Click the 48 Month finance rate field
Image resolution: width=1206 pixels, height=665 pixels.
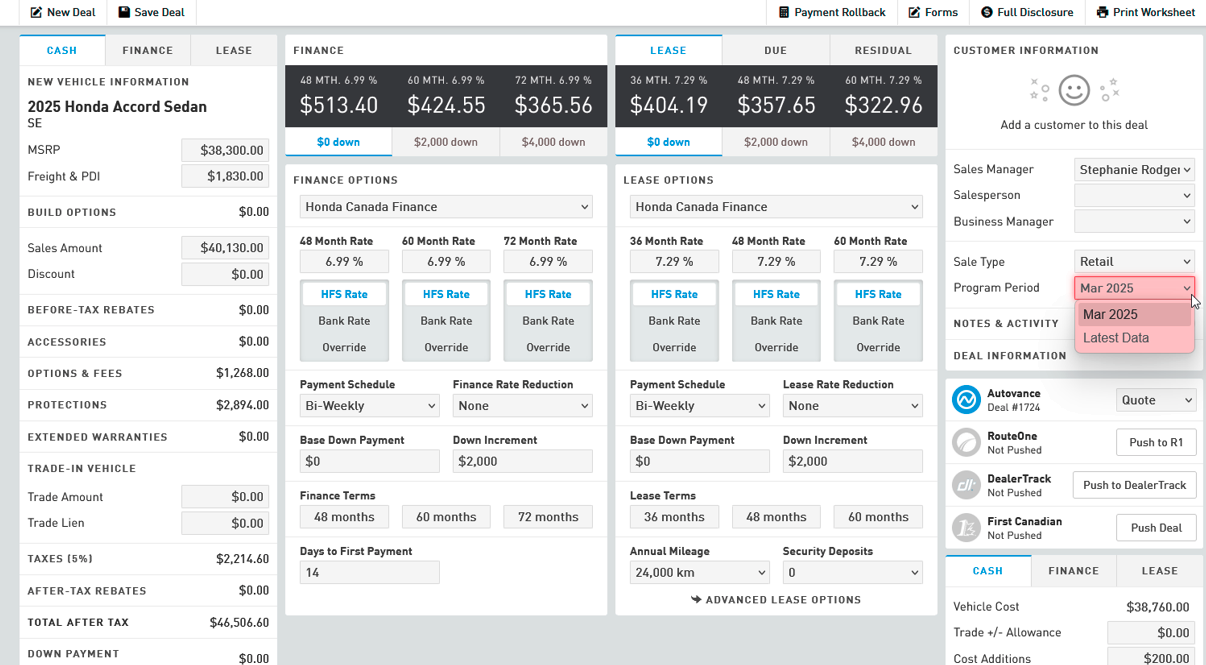click(x=344, y=261)
